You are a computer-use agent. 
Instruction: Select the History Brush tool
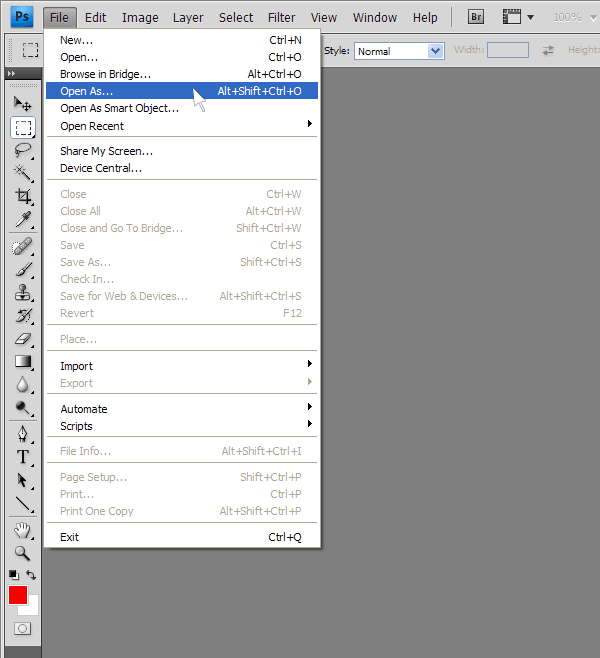click(23, 316)
